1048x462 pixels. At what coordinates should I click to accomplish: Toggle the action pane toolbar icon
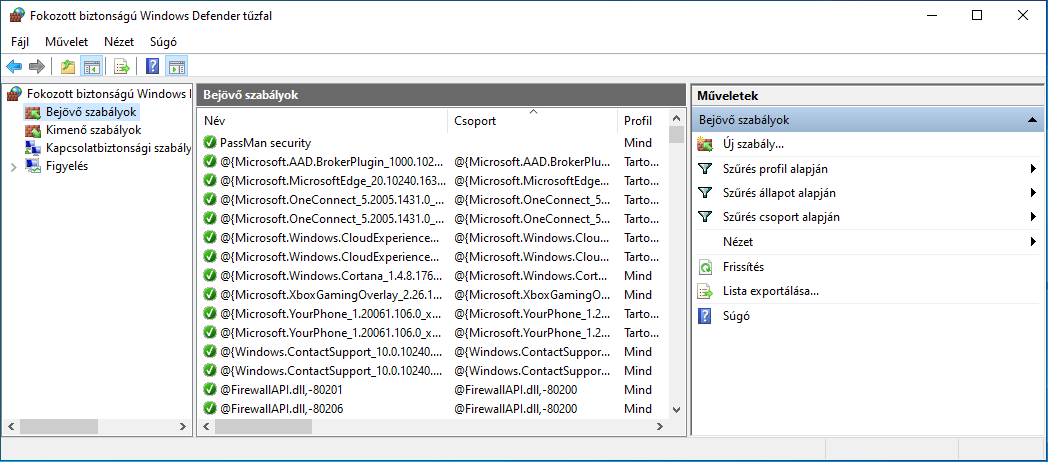coord(176,66)
